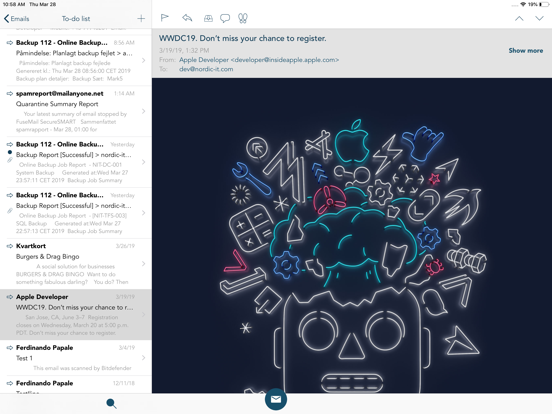Go to next email with down chevron
Viewport: 552px width, 414px height.
(539, 18)
